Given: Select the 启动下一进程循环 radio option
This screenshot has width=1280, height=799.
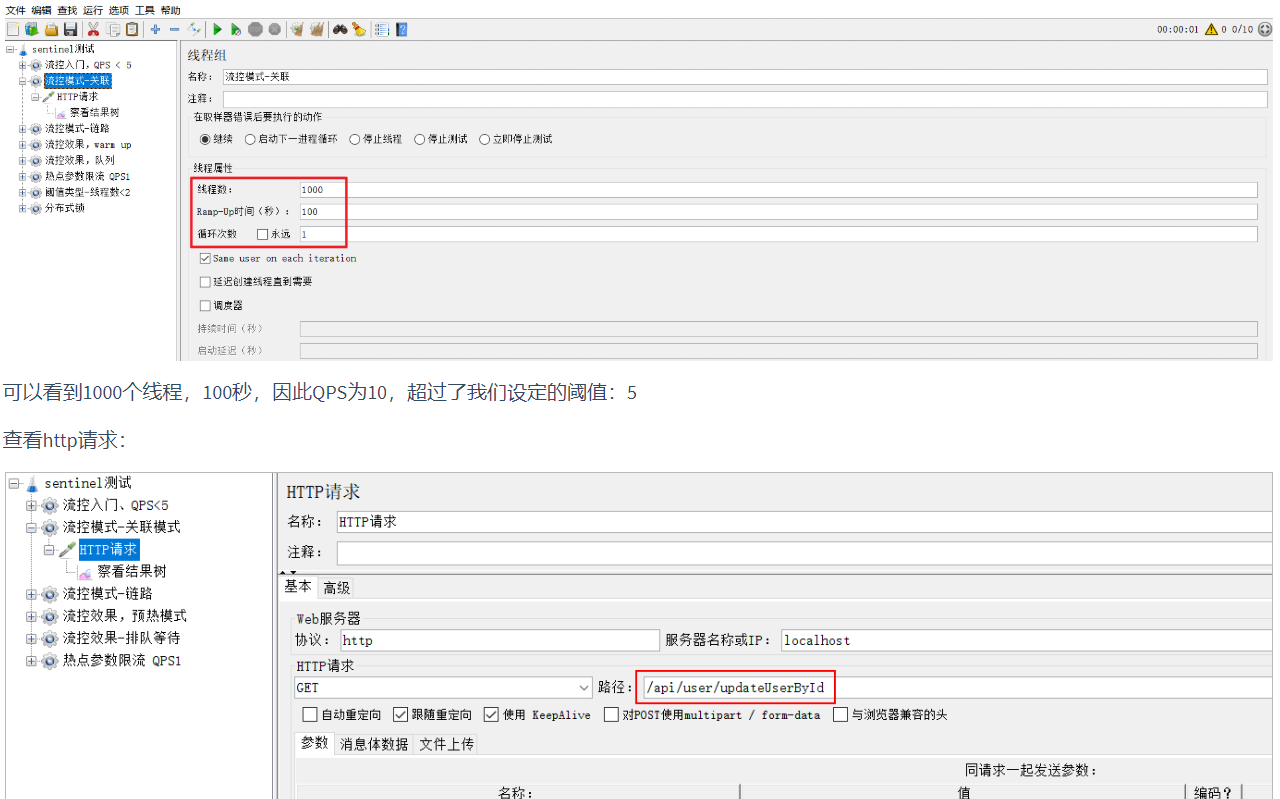Looking at the screenshot, I should [250, 139].
